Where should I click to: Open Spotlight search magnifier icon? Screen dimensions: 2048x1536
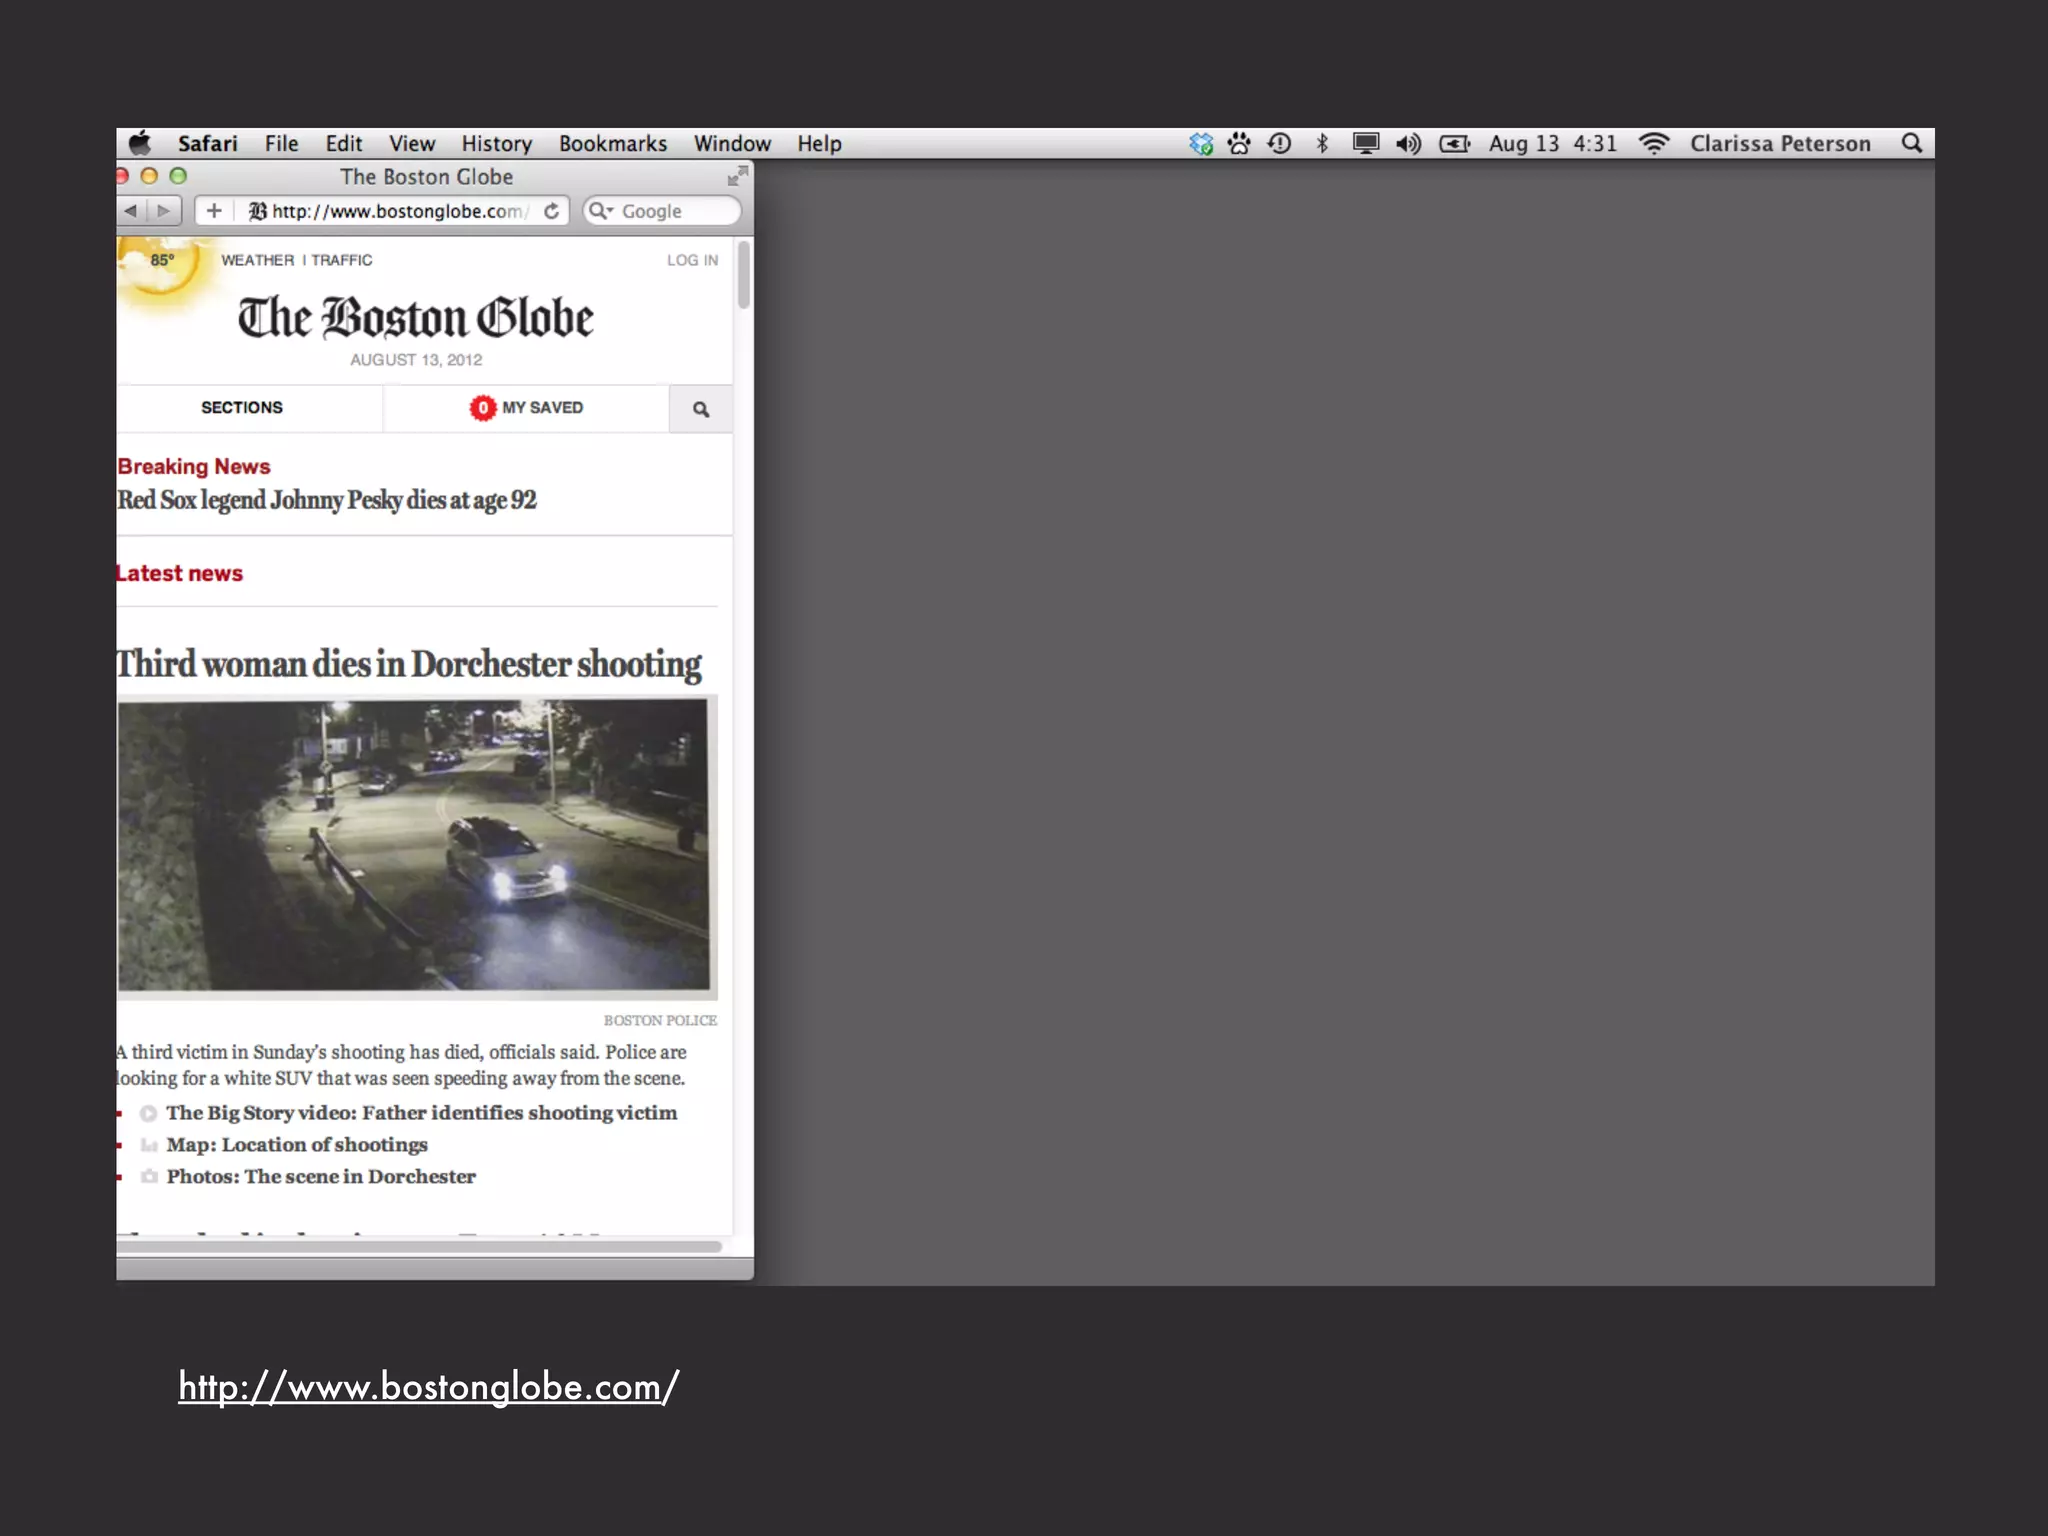coord(1912,143)
